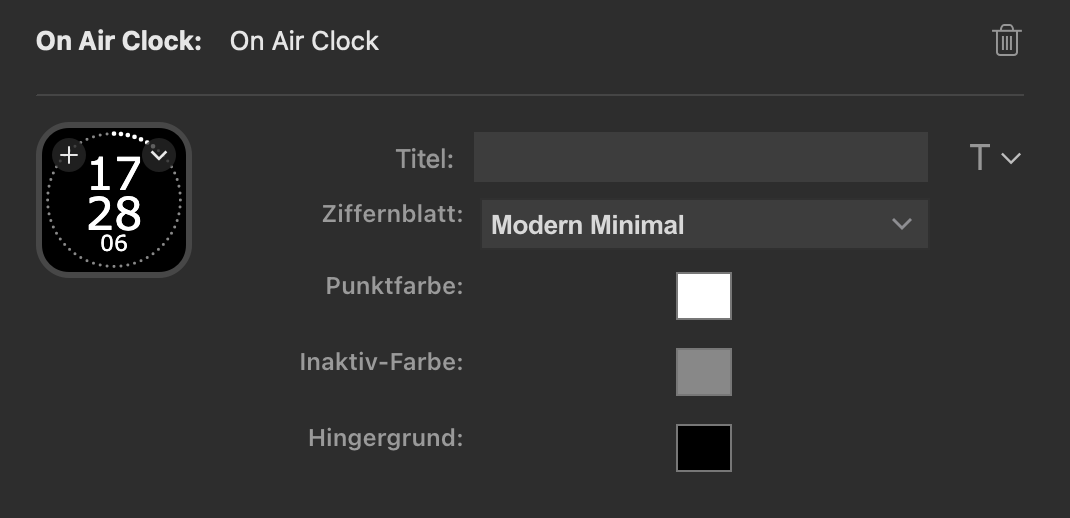
Task: Open the Modern Minimal Ziffernblatt dropdown
Action: [705, 224]
